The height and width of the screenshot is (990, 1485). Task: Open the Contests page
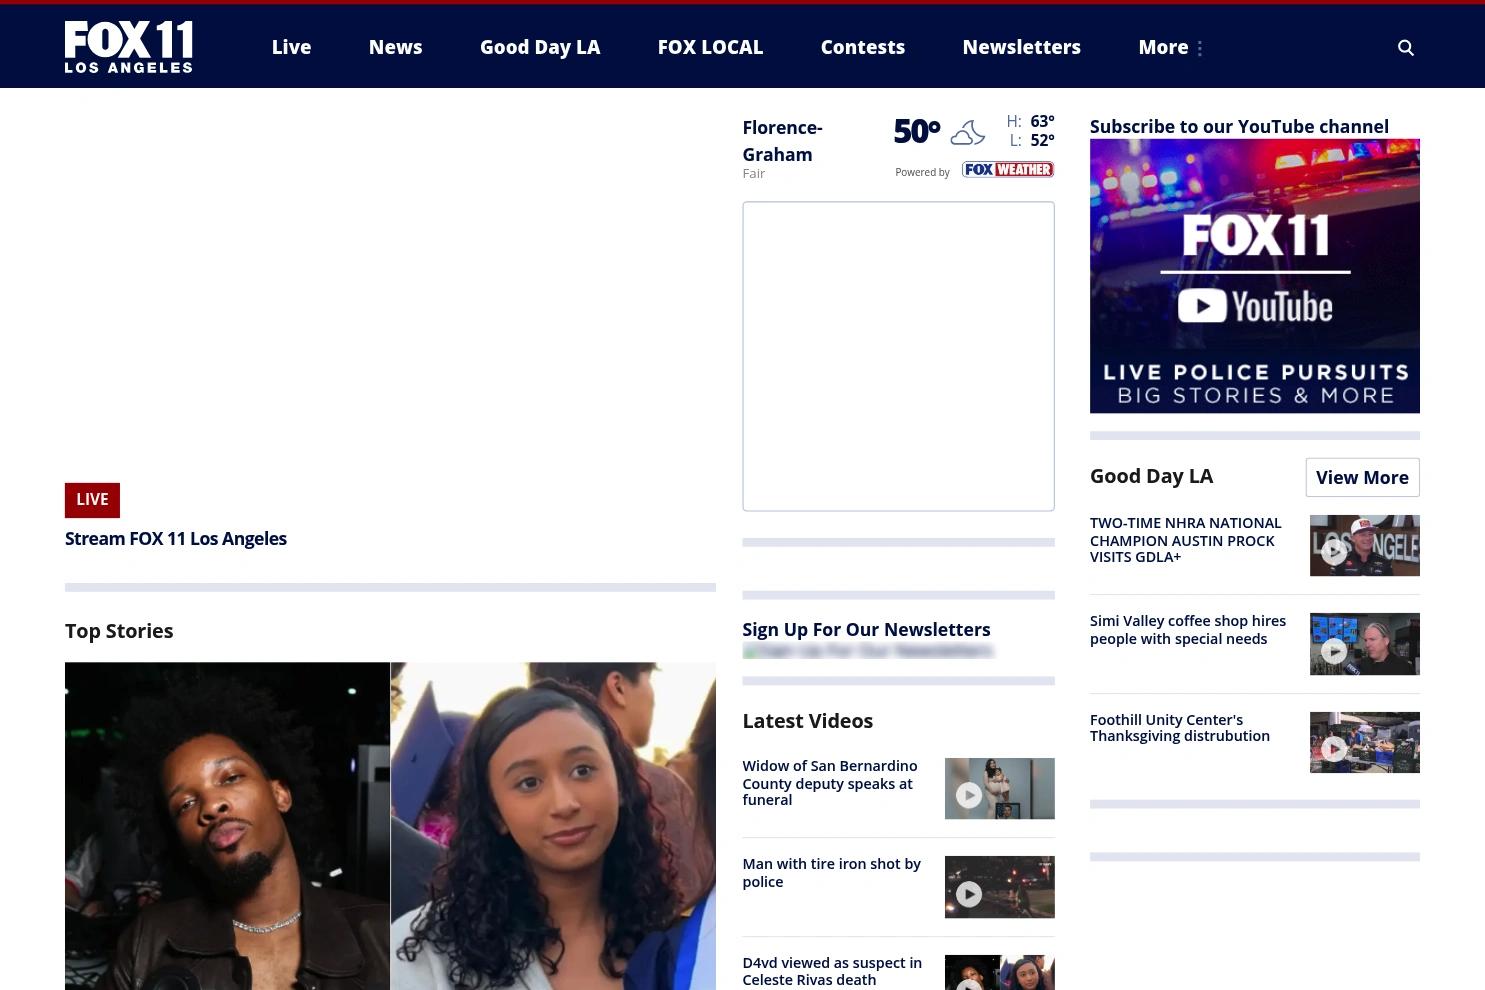(862, 47)
